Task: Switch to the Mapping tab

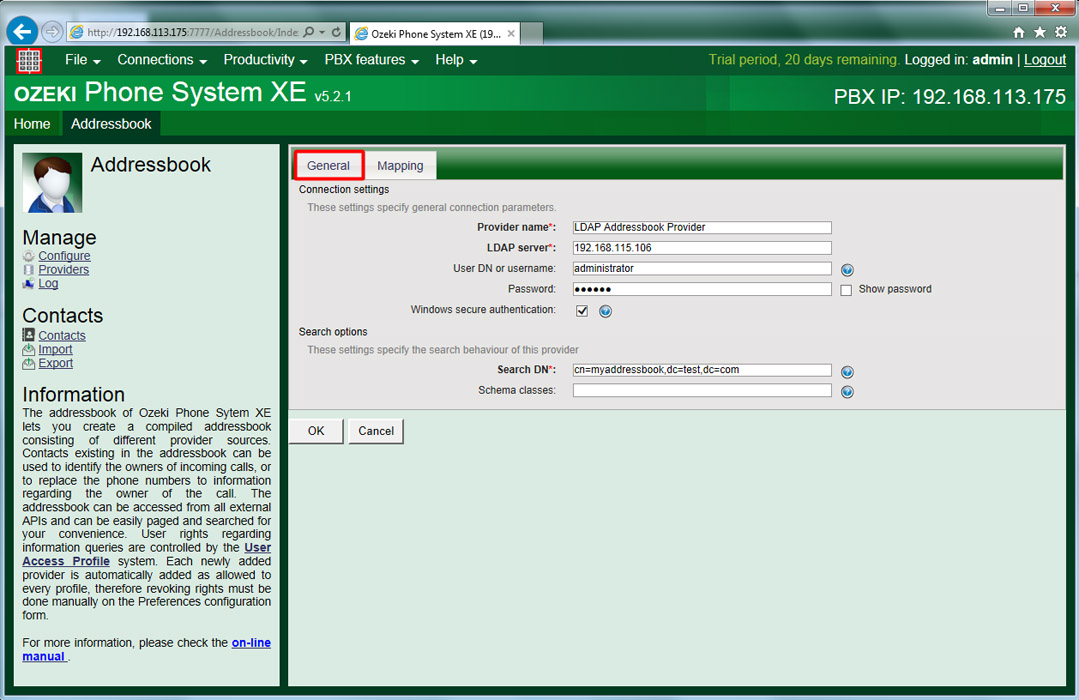Action: tap(400, 165)
